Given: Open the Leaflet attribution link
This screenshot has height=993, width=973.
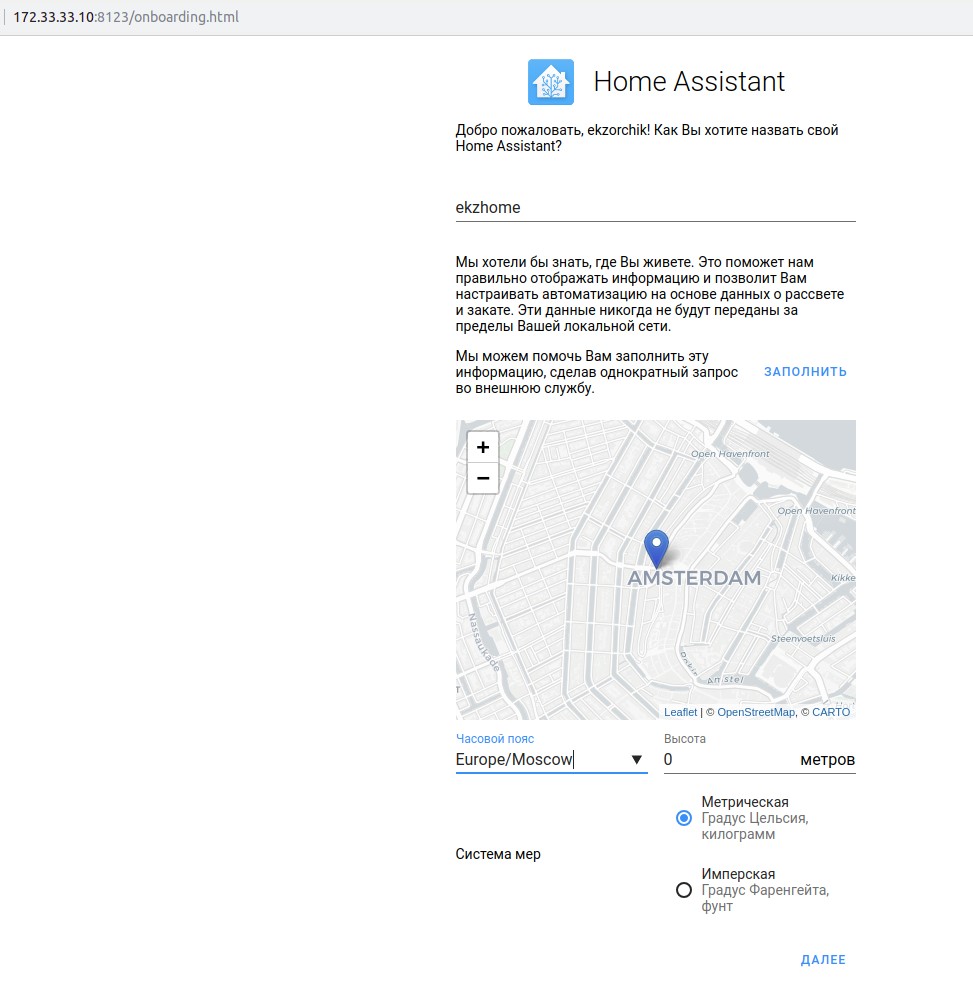Looking at the screenshot, I should 680,712.
